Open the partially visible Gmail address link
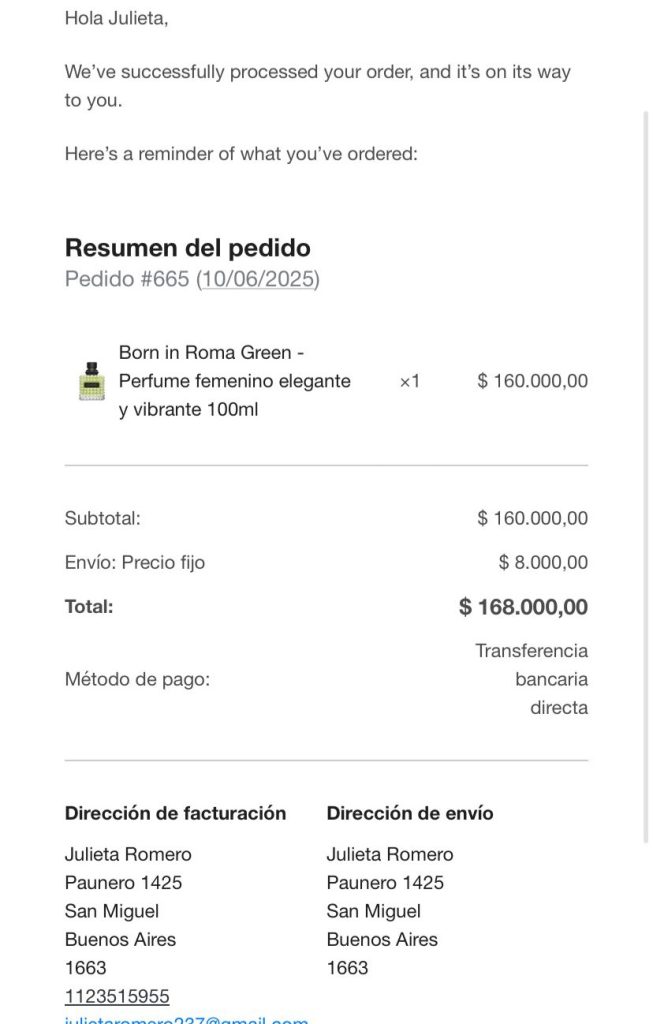 (186, 1019)
